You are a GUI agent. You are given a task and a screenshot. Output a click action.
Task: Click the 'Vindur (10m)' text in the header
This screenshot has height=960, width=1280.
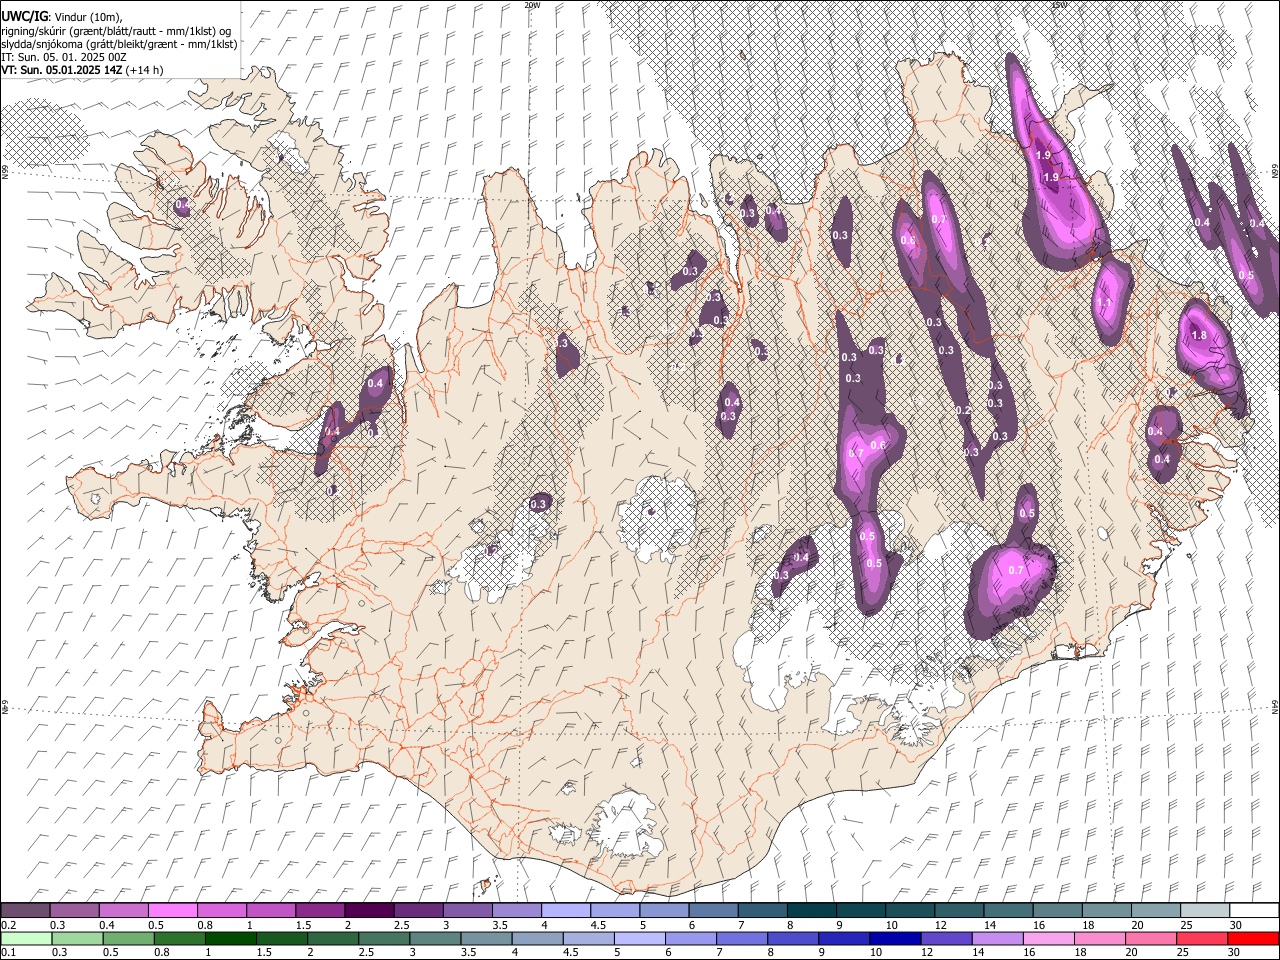click(x=88, y=16)
